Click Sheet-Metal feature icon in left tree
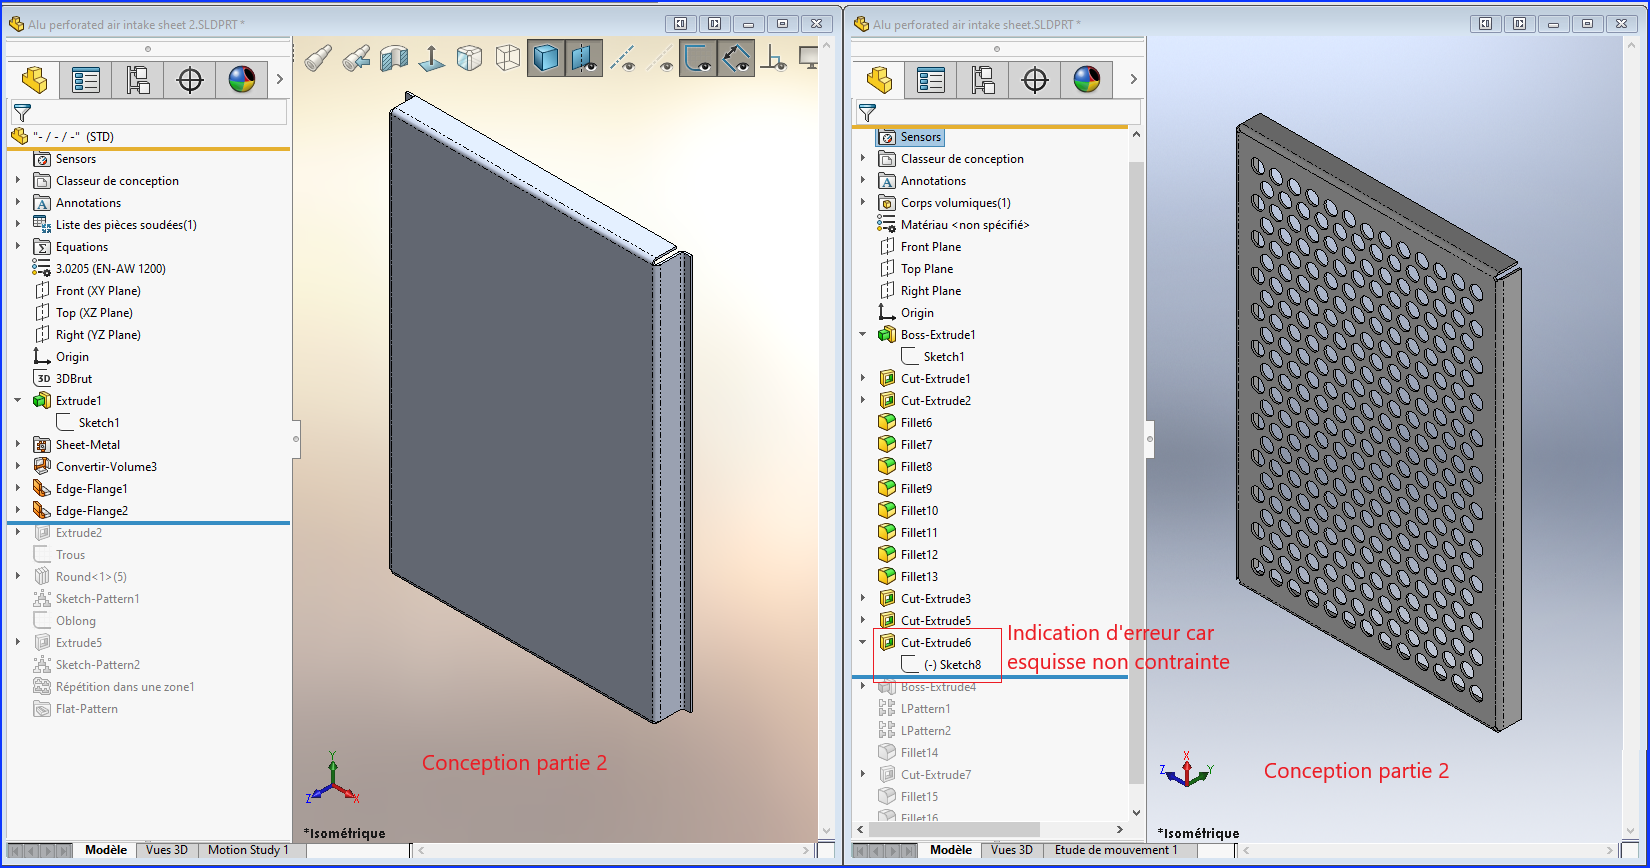Image resolution: width=1650 pixels, height=868 pixels. [42, 445]
